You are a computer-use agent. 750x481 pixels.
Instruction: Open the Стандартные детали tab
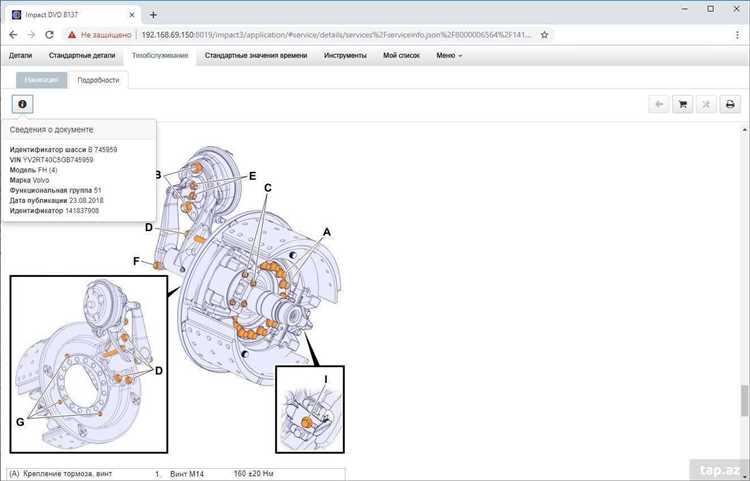coord(82,55)
